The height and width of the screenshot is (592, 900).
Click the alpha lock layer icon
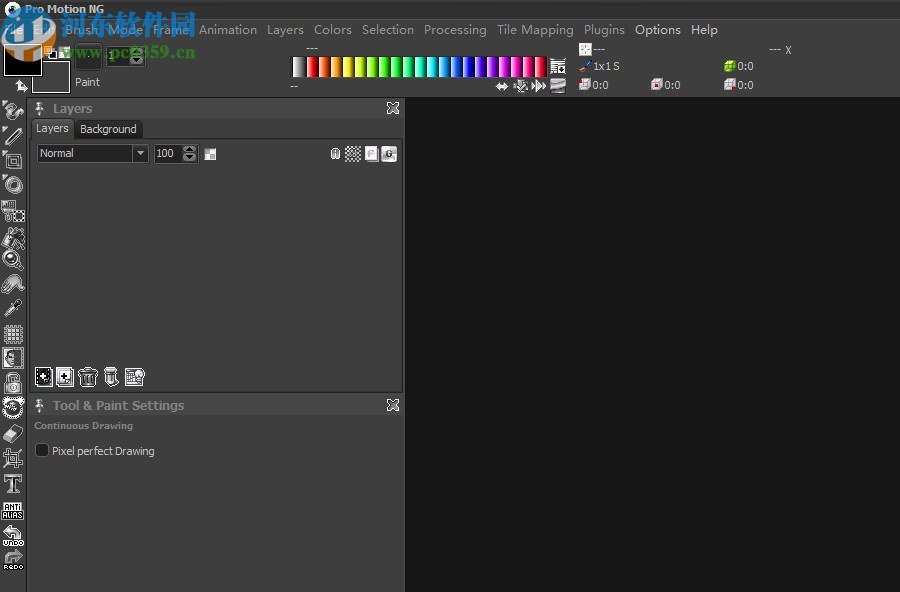click(335, 154)
